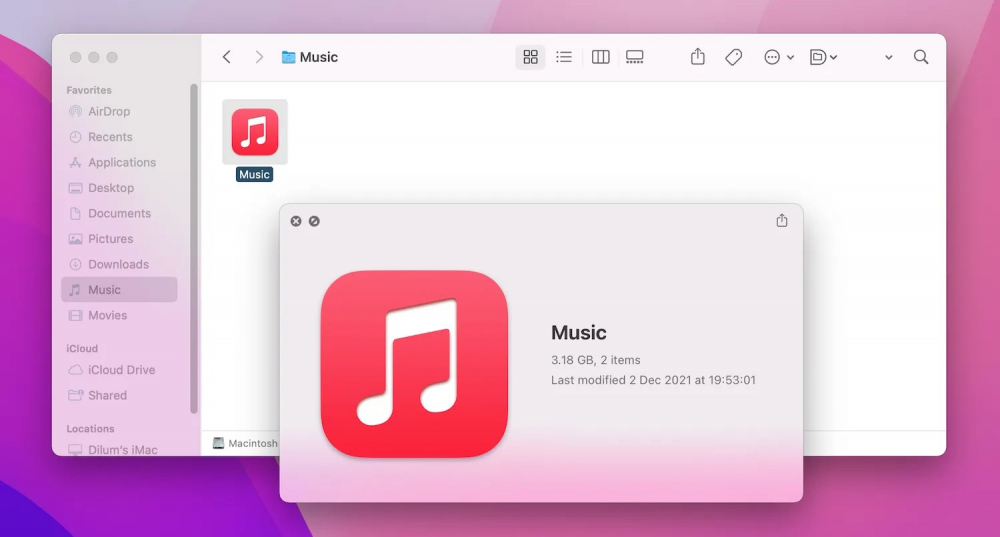Image resolution: width=1000 pixels, height=537 pixels.
Task: Switch Finder to icon view
Action: coord(531,57)
